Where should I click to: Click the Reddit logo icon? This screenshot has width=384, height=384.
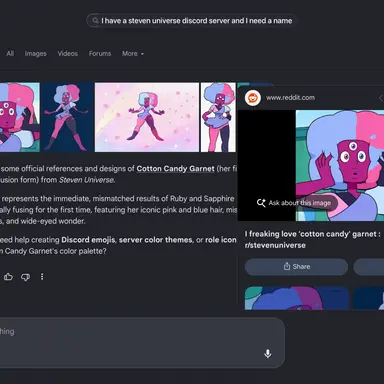(x=253, y=98)
